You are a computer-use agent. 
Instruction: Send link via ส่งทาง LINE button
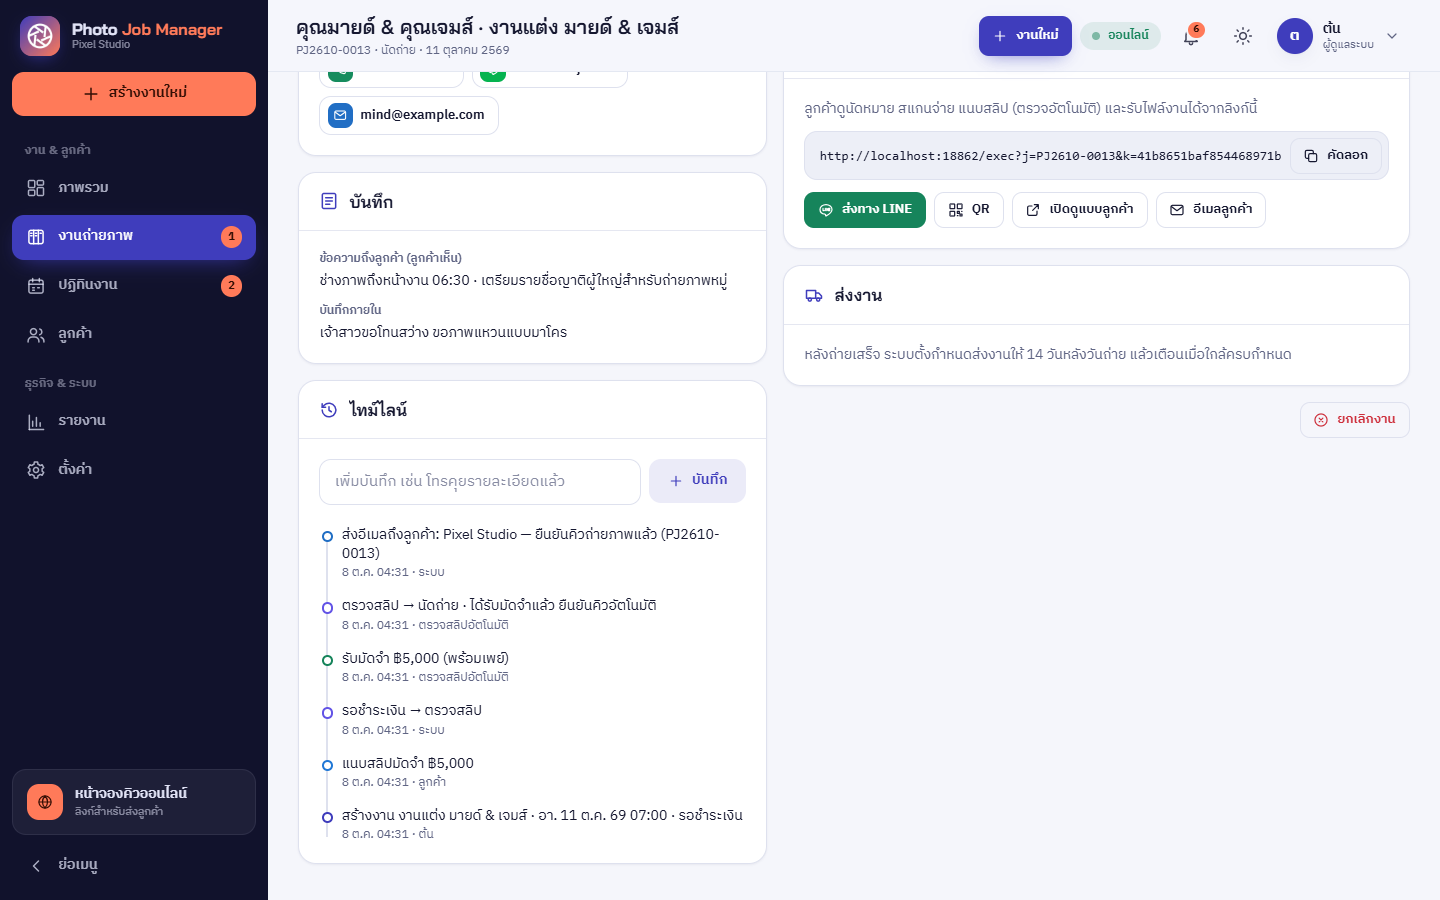[x=865, y=210]
